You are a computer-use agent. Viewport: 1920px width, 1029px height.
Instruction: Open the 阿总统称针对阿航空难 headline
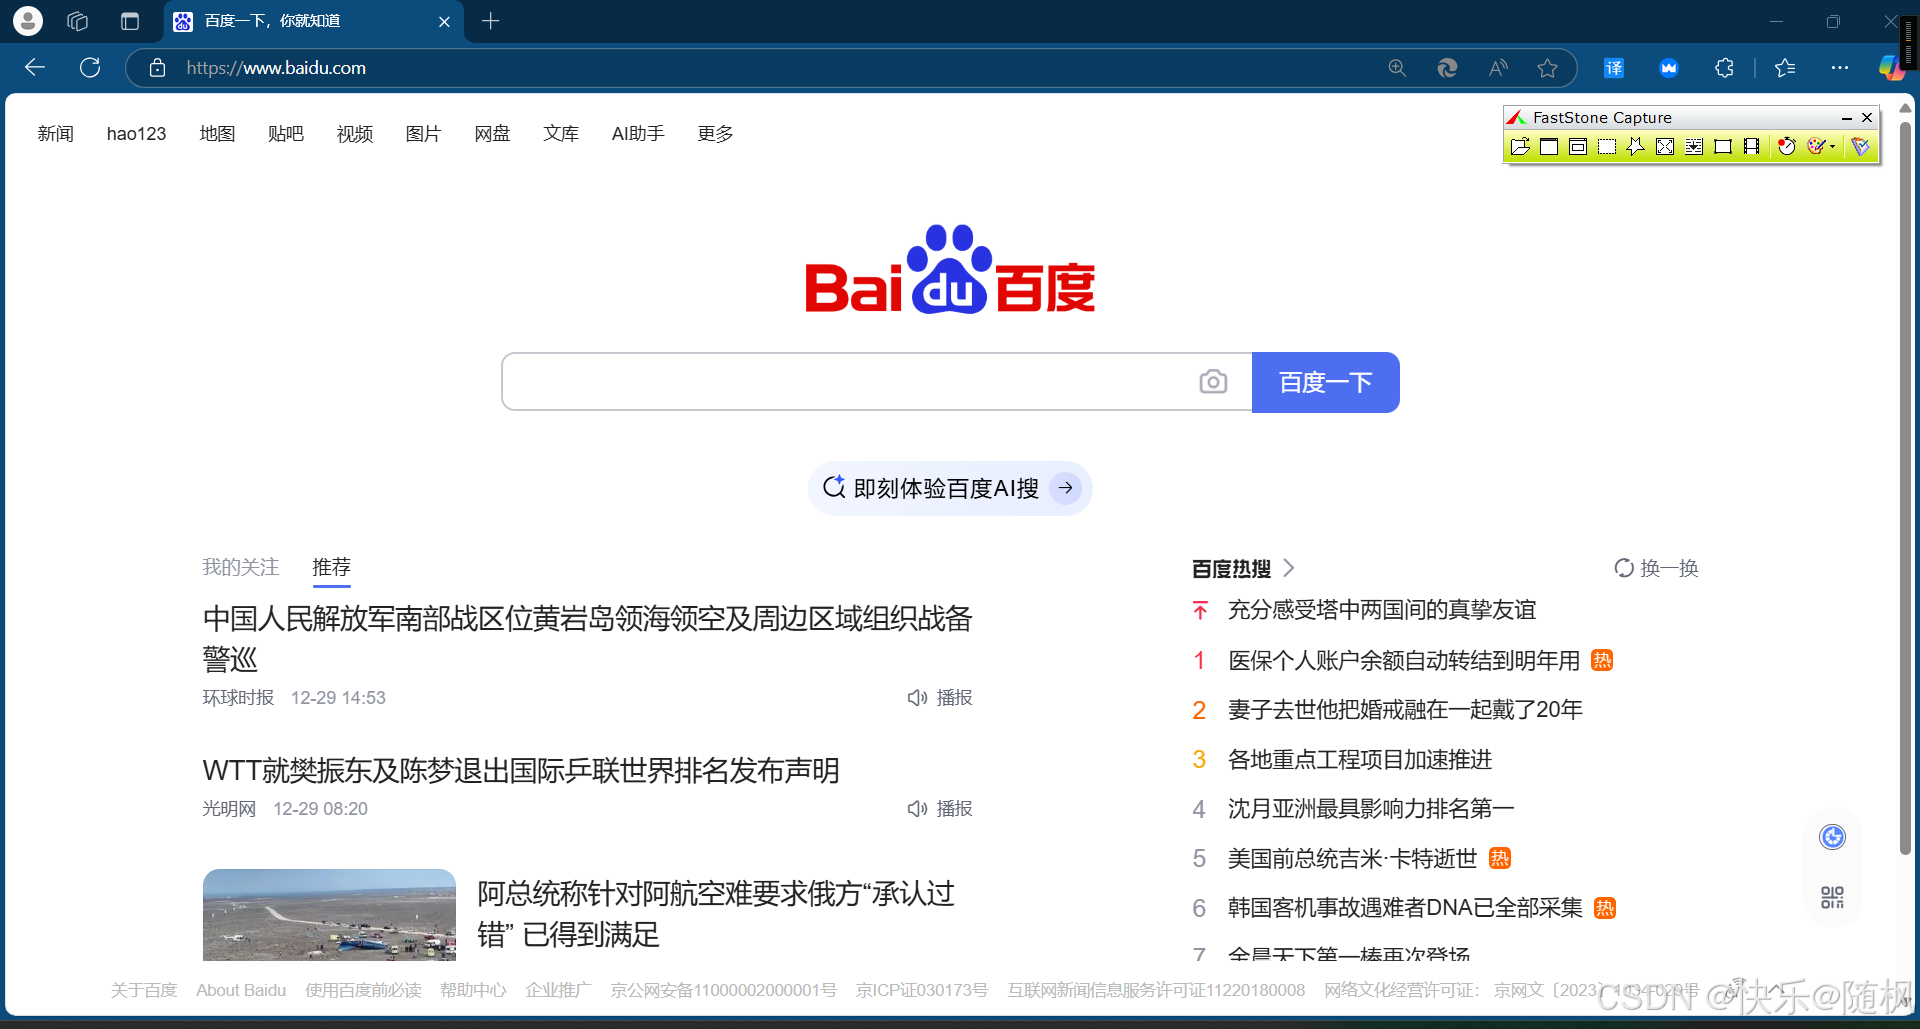716,914
